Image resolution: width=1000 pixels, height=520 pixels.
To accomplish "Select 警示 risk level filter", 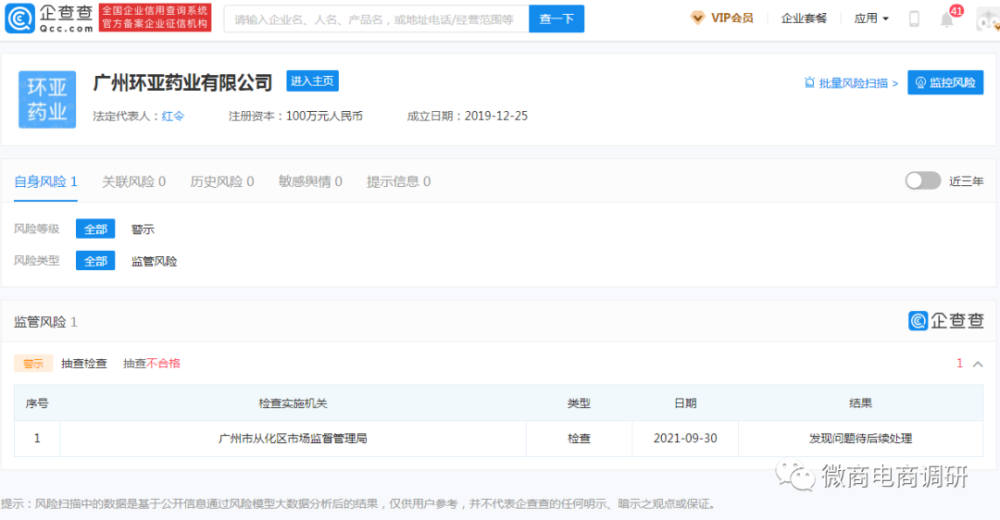I will (143, 229).
